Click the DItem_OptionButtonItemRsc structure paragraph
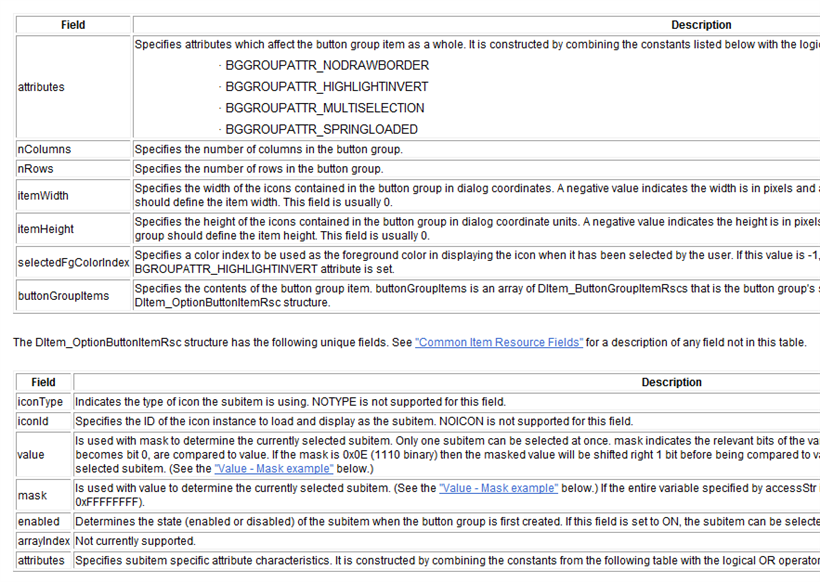The height and width of the screenshot is (582, 820). tap(410, 343)
